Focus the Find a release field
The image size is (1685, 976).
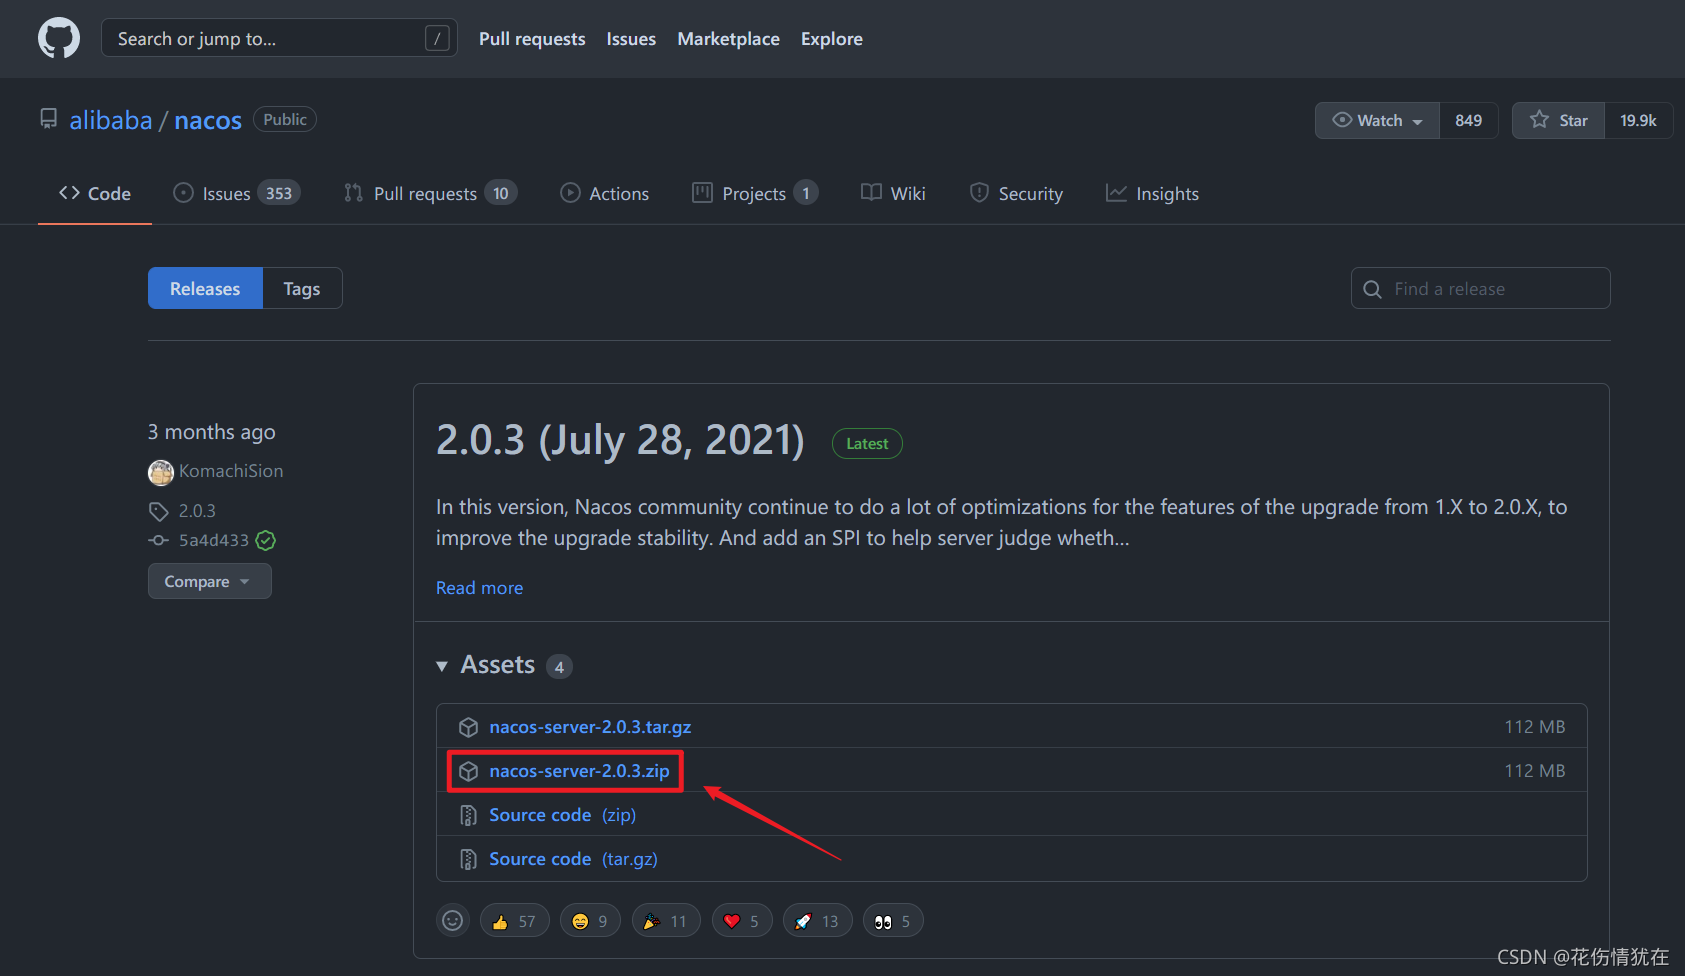click(x=1480, y=288)
